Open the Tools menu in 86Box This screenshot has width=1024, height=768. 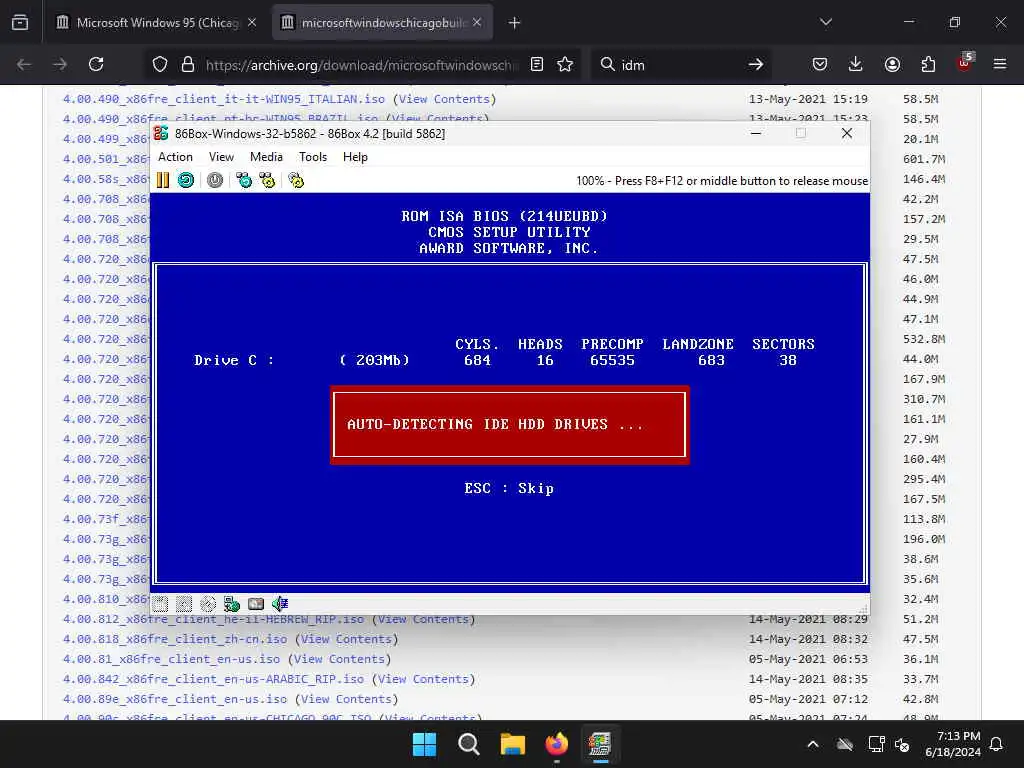[x=313, y=157]
